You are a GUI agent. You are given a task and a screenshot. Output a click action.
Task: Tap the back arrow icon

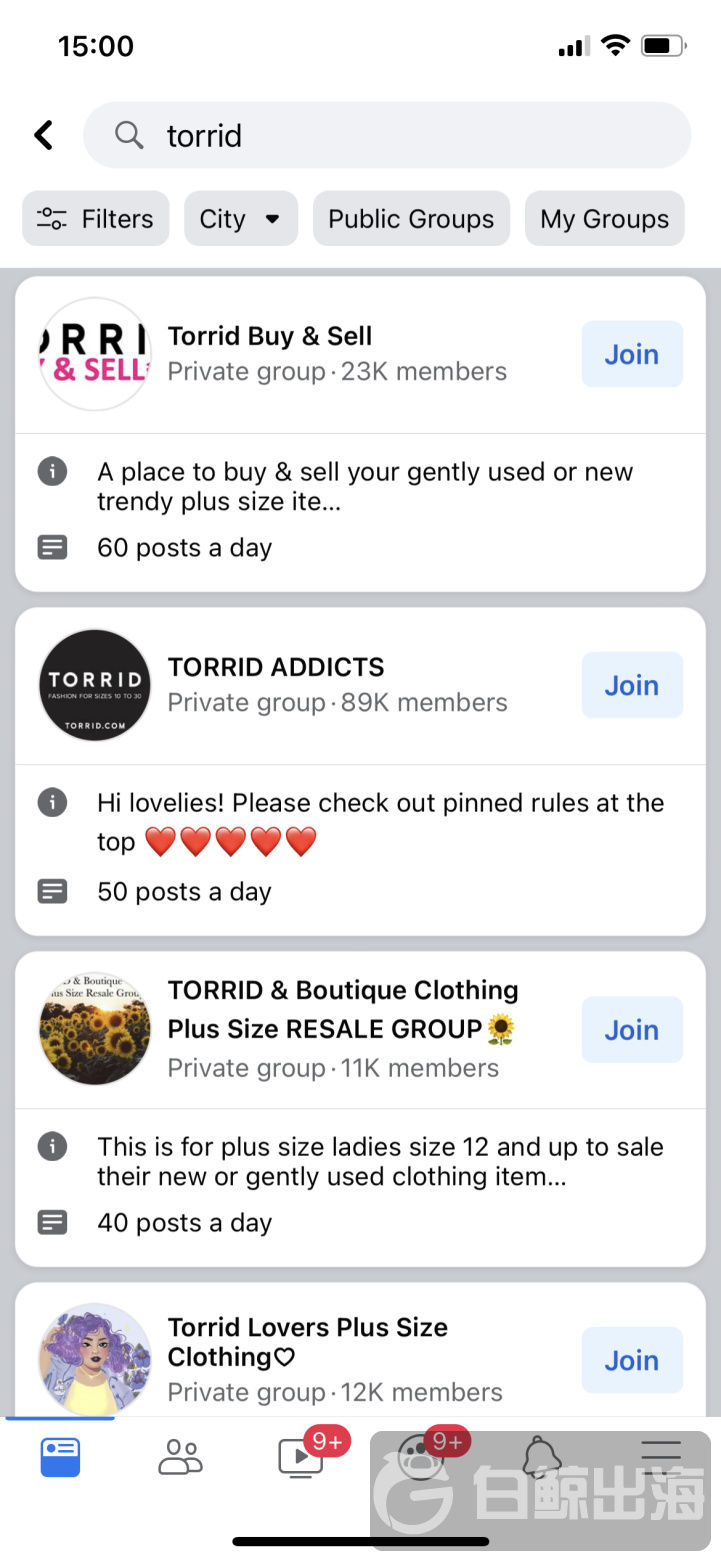(44, 135)
